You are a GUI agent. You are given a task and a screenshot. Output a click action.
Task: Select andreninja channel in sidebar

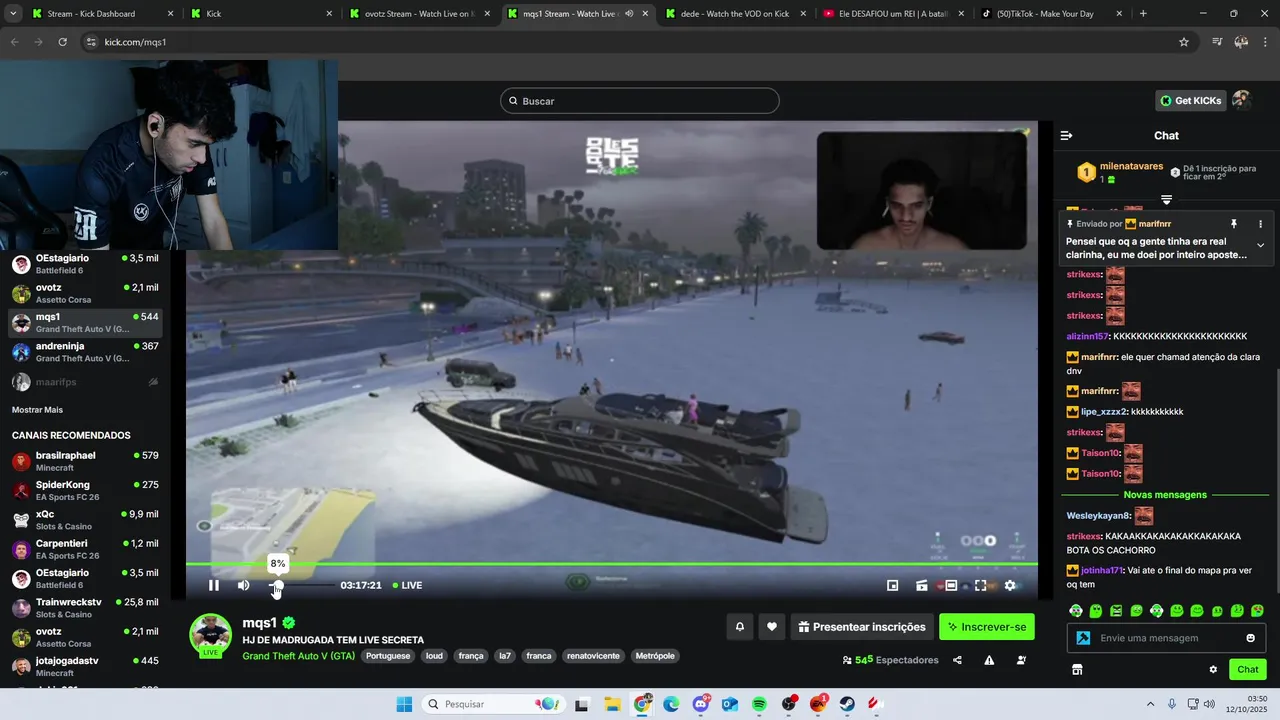pyautogui.click(x=85, y=352)
